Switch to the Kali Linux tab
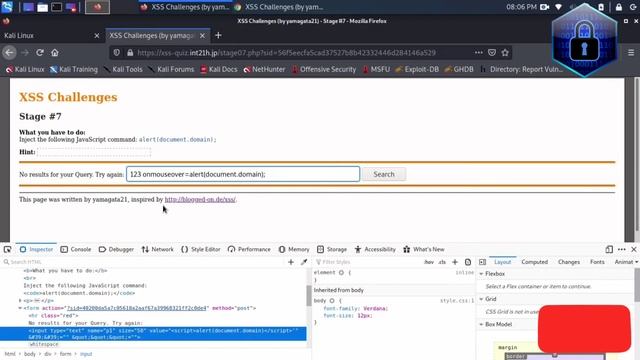The image size is (640, 360). [51, 36]
